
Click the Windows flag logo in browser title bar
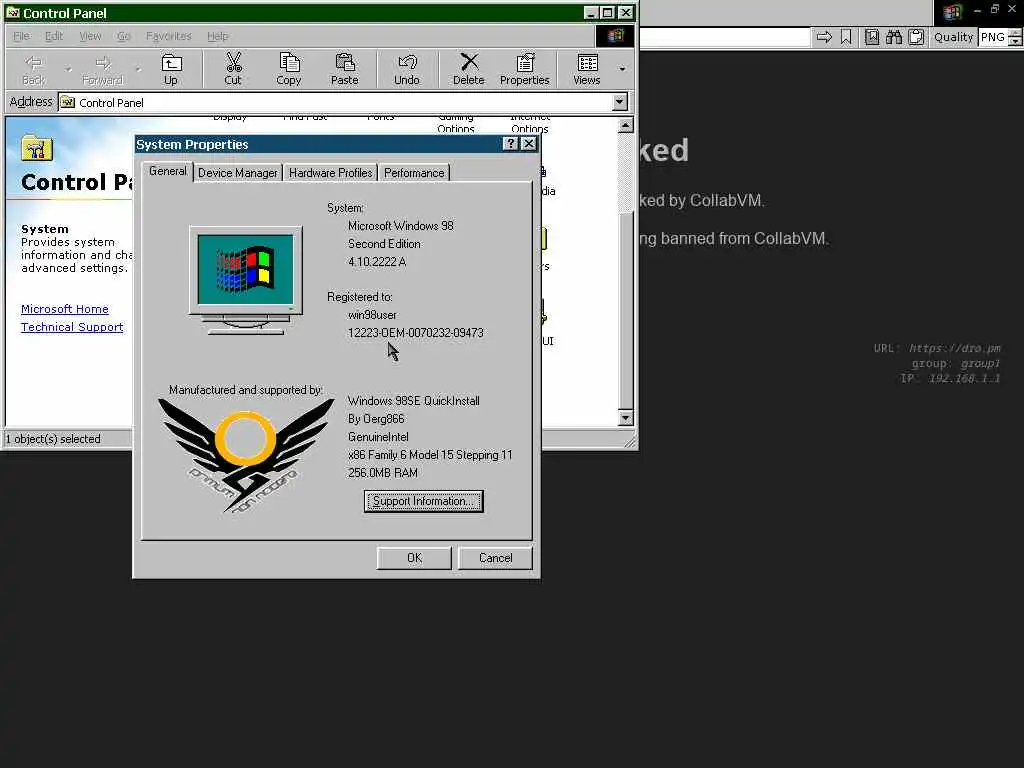click(x=952, y=12)
